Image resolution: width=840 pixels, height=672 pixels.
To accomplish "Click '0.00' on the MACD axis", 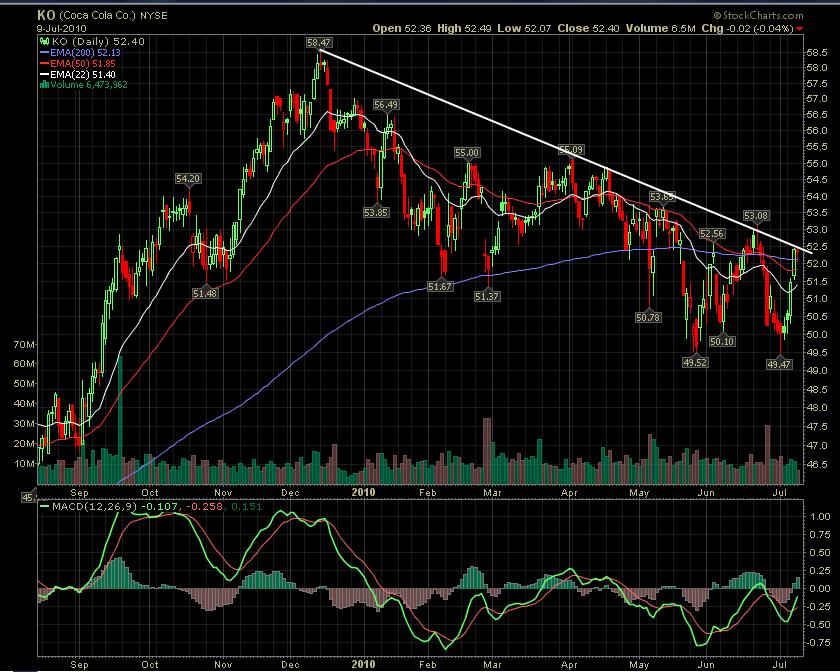I will click(x=820, y=588).
